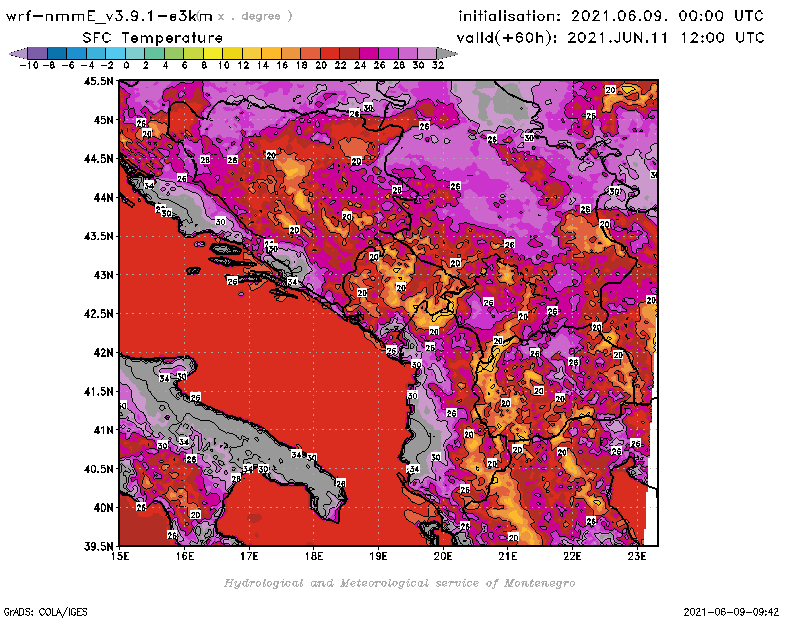Click the 40.5N latitude axis label

(98, 469)
